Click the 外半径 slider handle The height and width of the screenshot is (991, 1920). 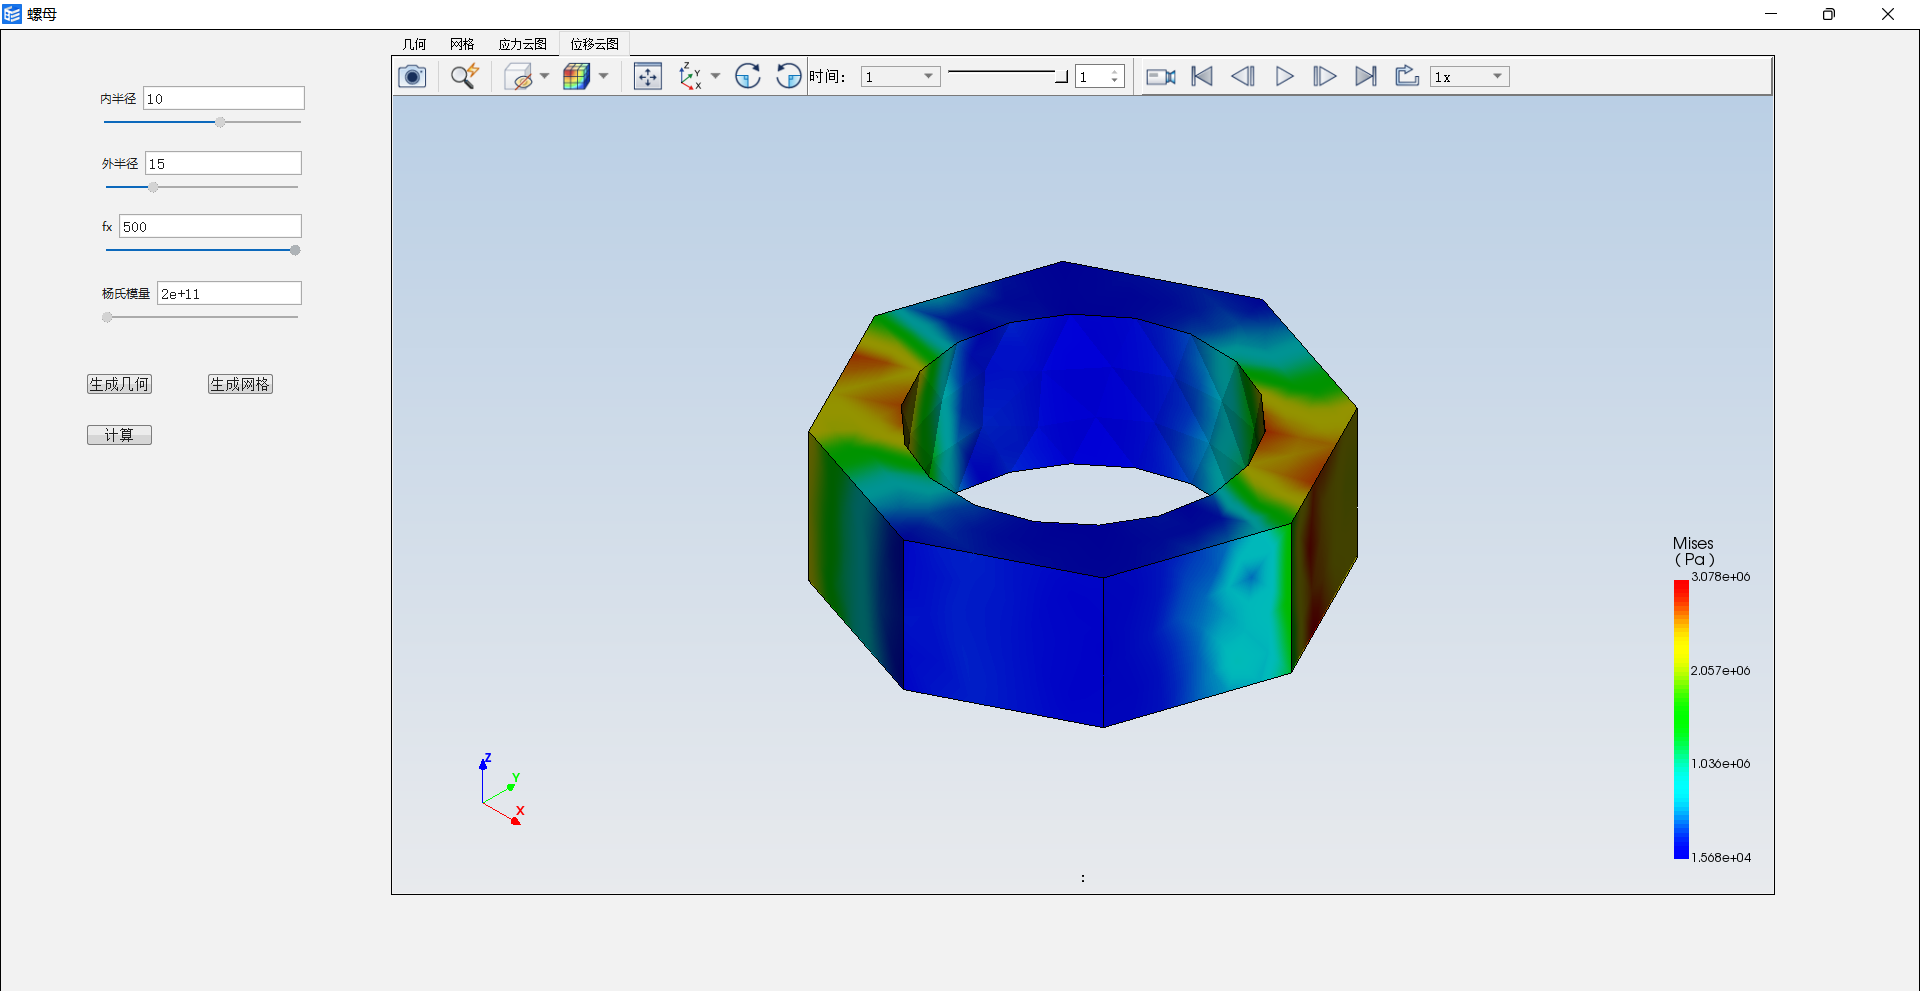click(153, 187)
